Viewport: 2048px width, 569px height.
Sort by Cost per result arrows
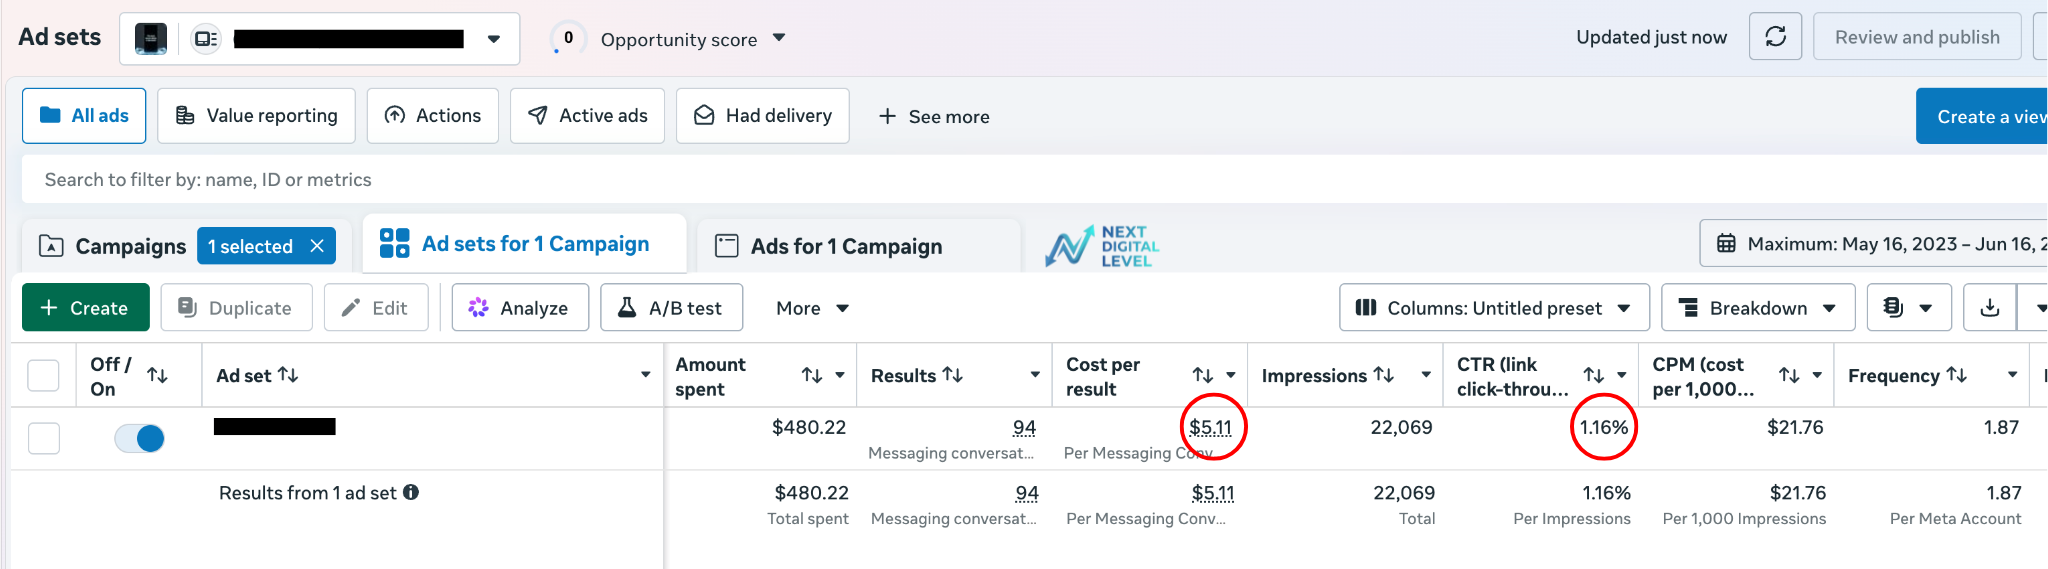1203,375
